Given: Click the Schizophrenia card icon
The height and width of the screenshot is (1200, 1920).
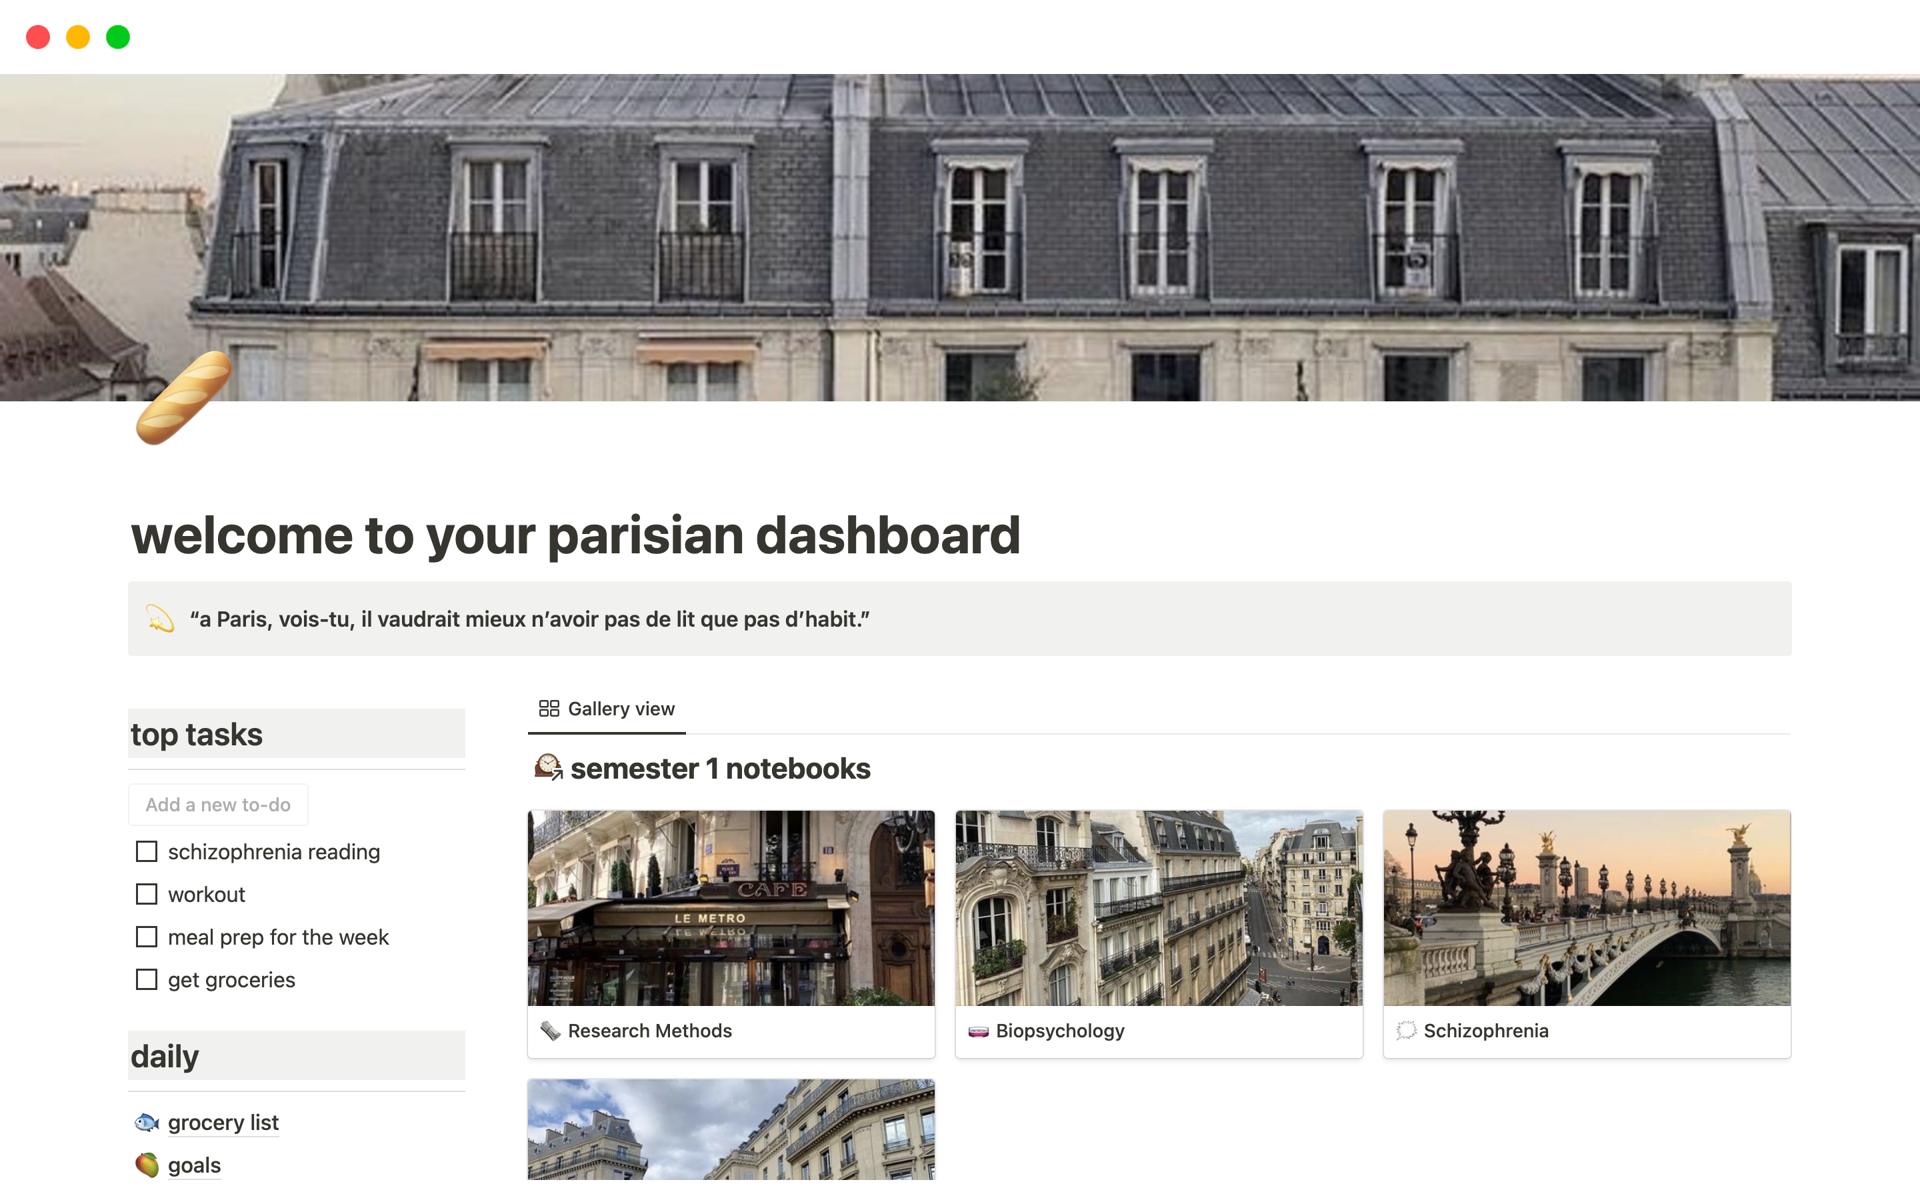Looking at the screenshot, I should 1406,1031.
